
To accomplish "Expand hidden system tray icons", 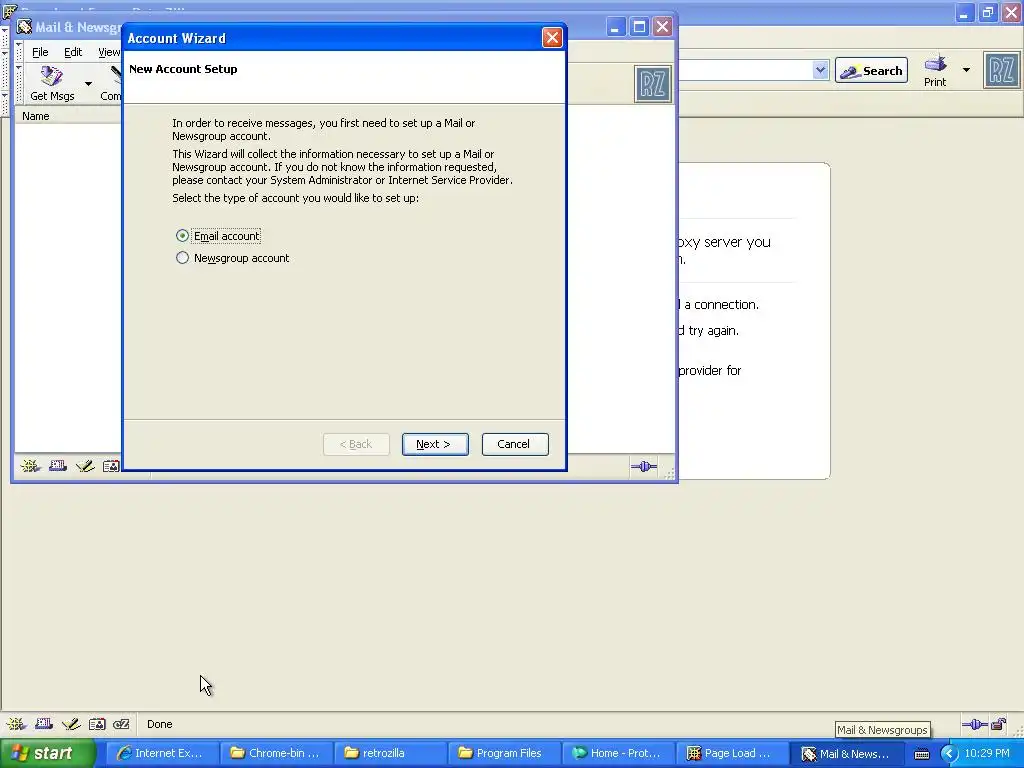I will pyautogui.click(x=948, y=754).
